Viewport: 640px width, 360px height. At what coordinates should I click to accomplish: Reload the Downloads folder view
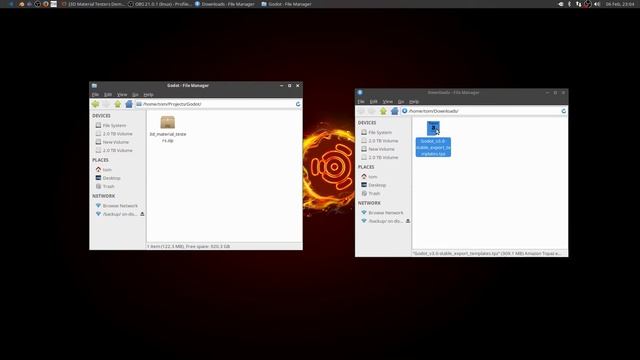[x=564, y=111]
